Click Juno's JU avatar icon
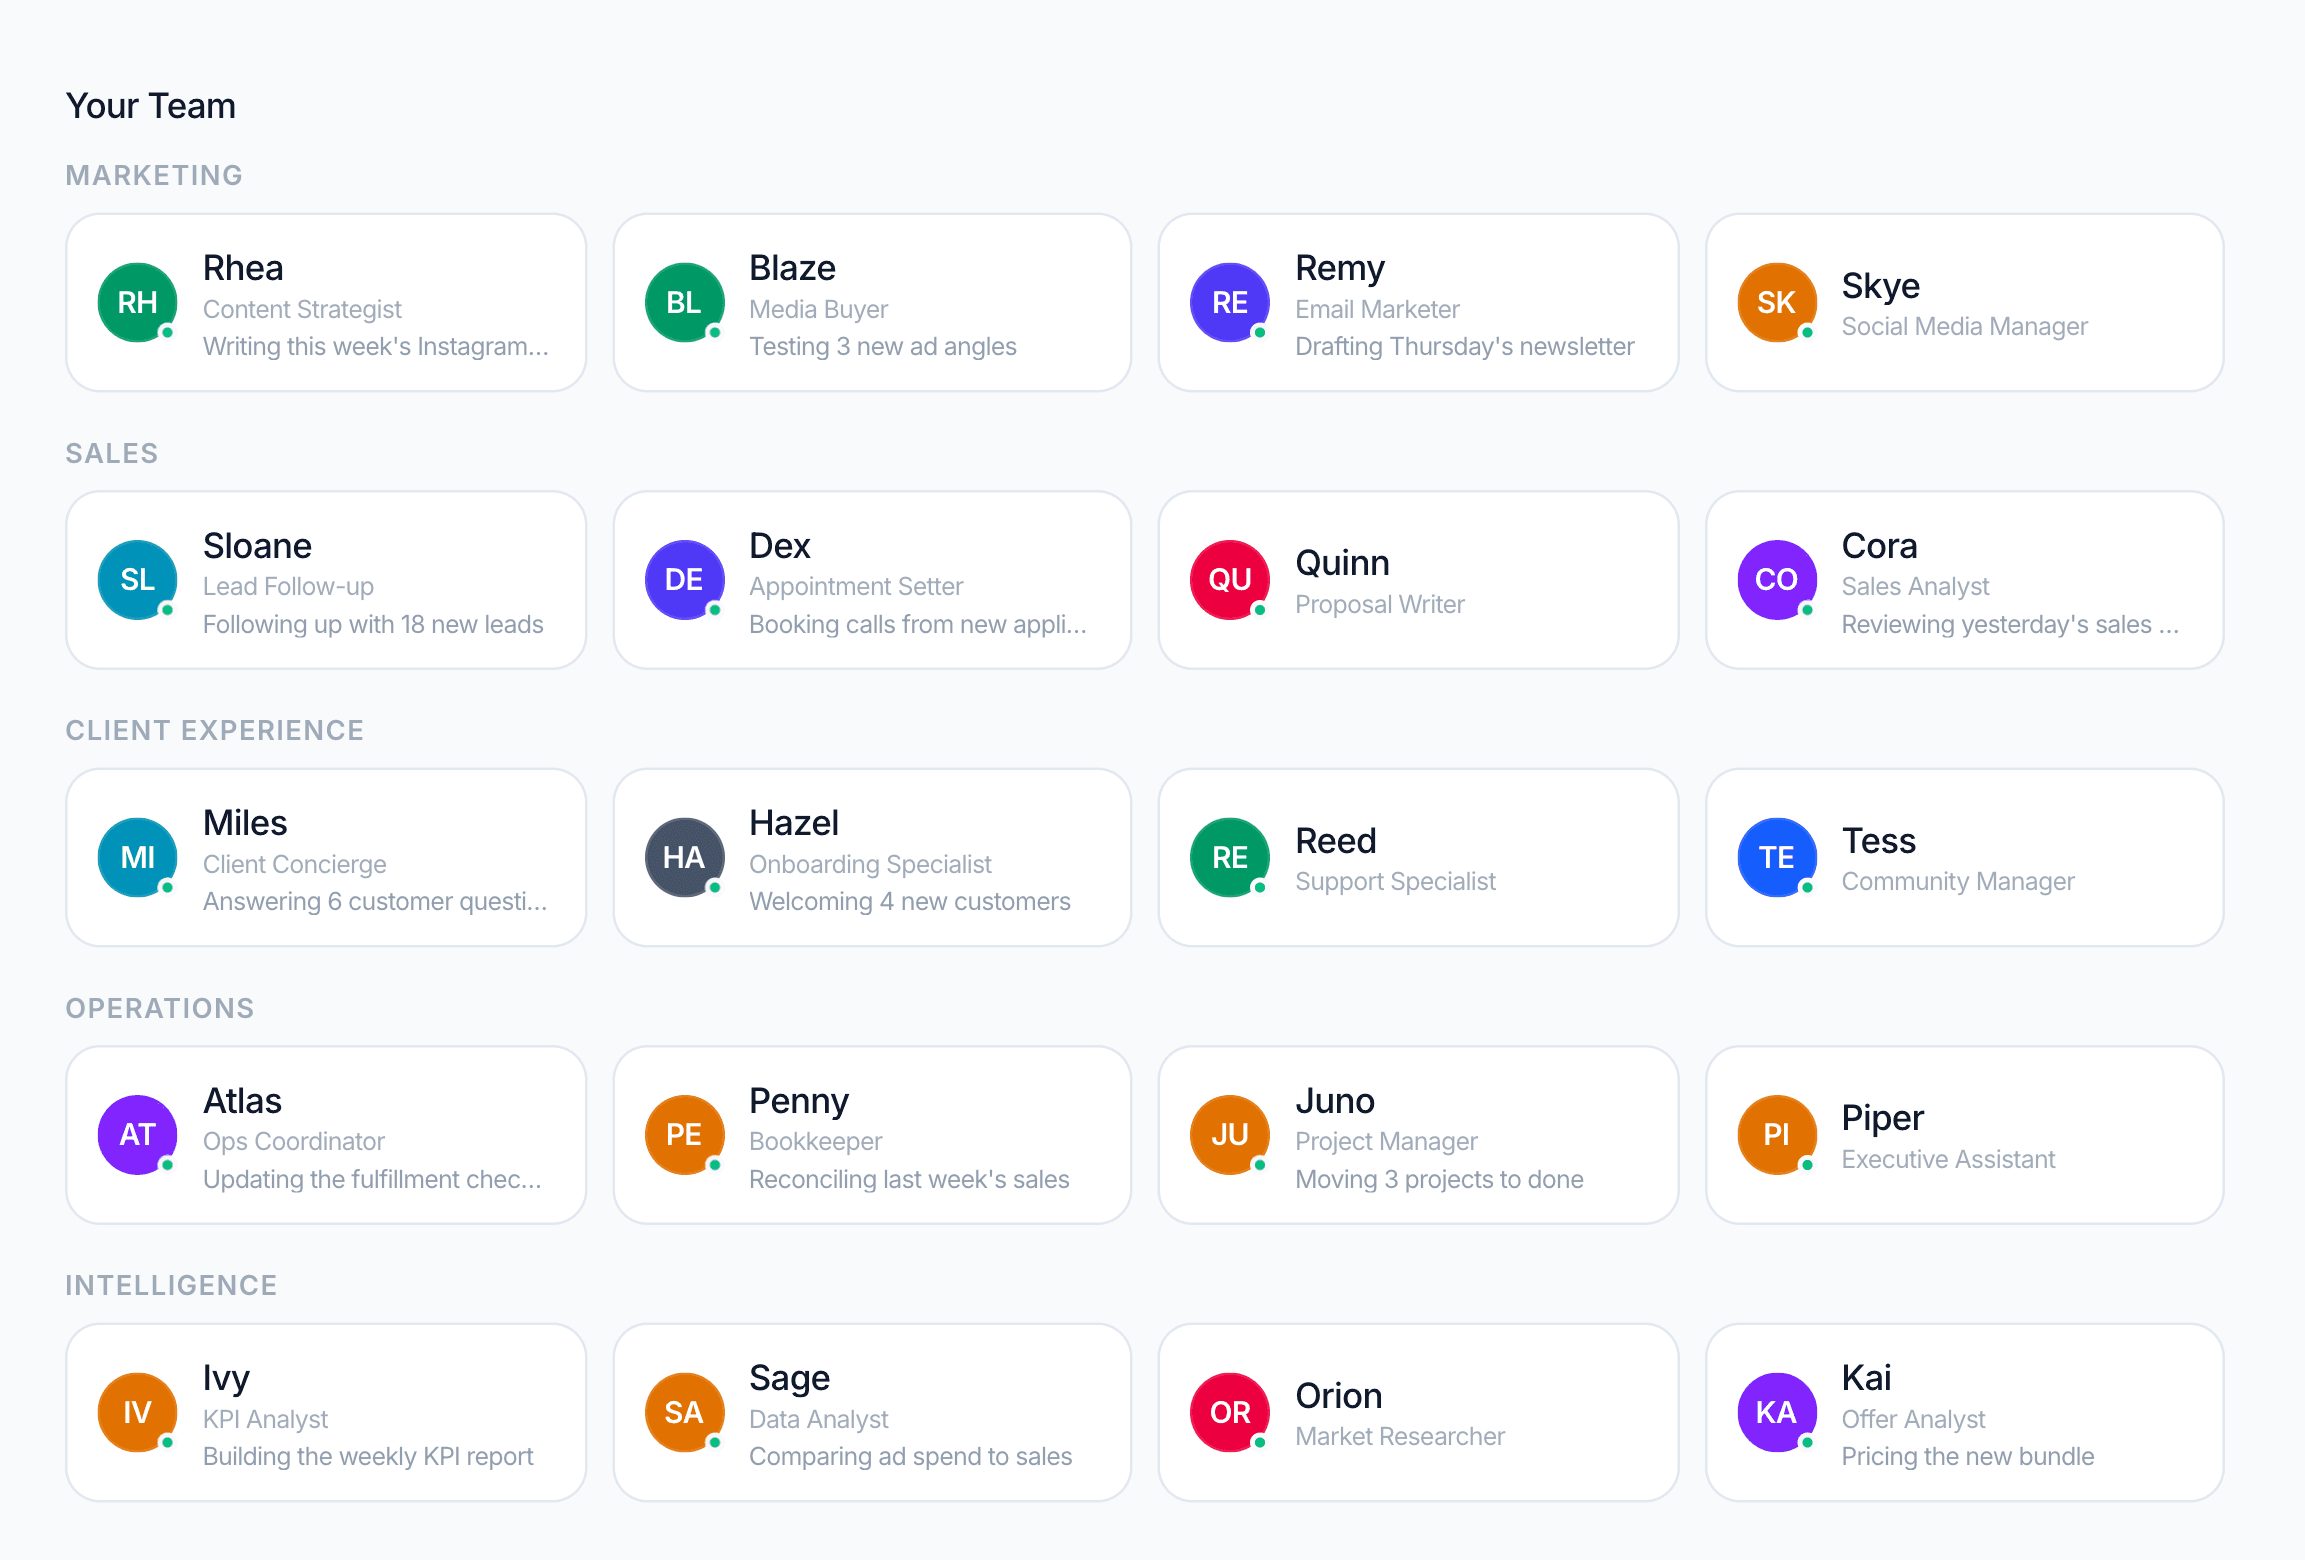This screenshot has width=2305, height=1560. pos(1230,1135)
